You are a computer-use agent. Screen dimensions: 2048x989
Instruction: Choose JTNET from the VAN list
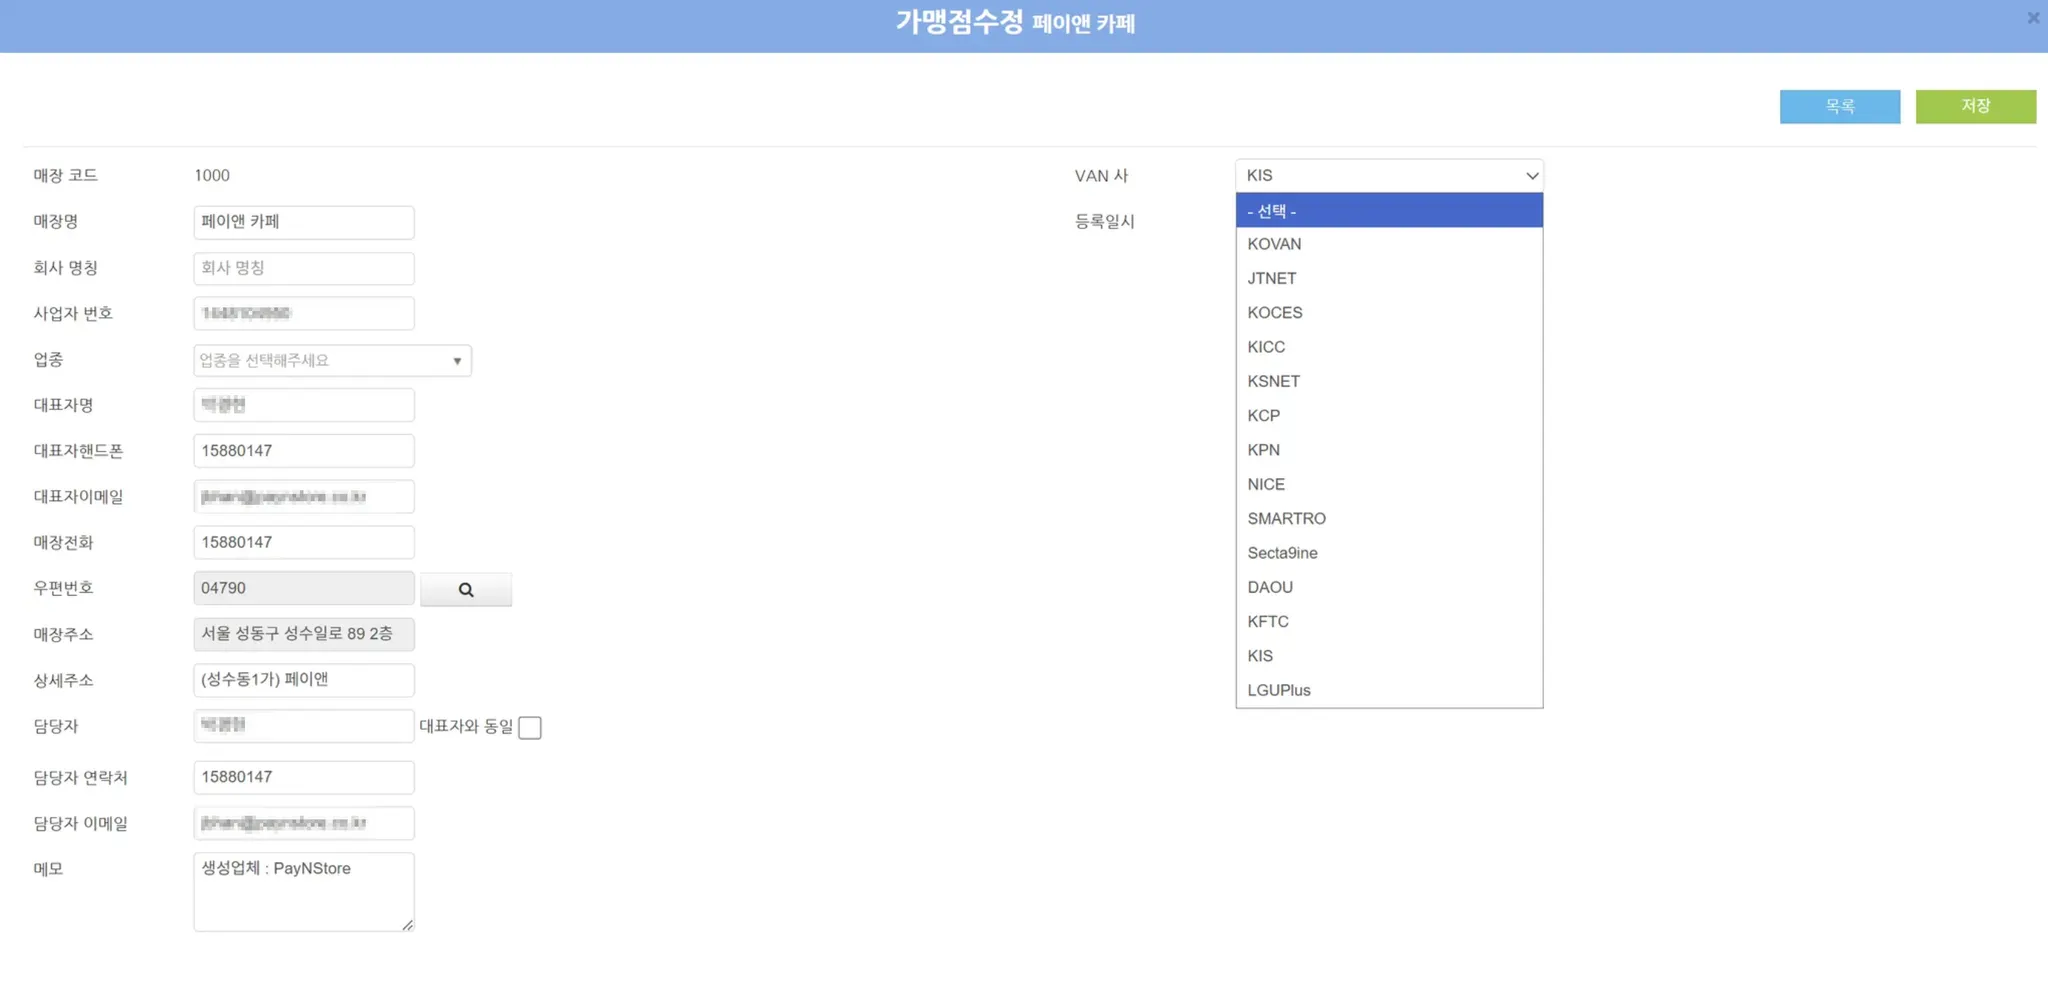(x=1389, y=278)
